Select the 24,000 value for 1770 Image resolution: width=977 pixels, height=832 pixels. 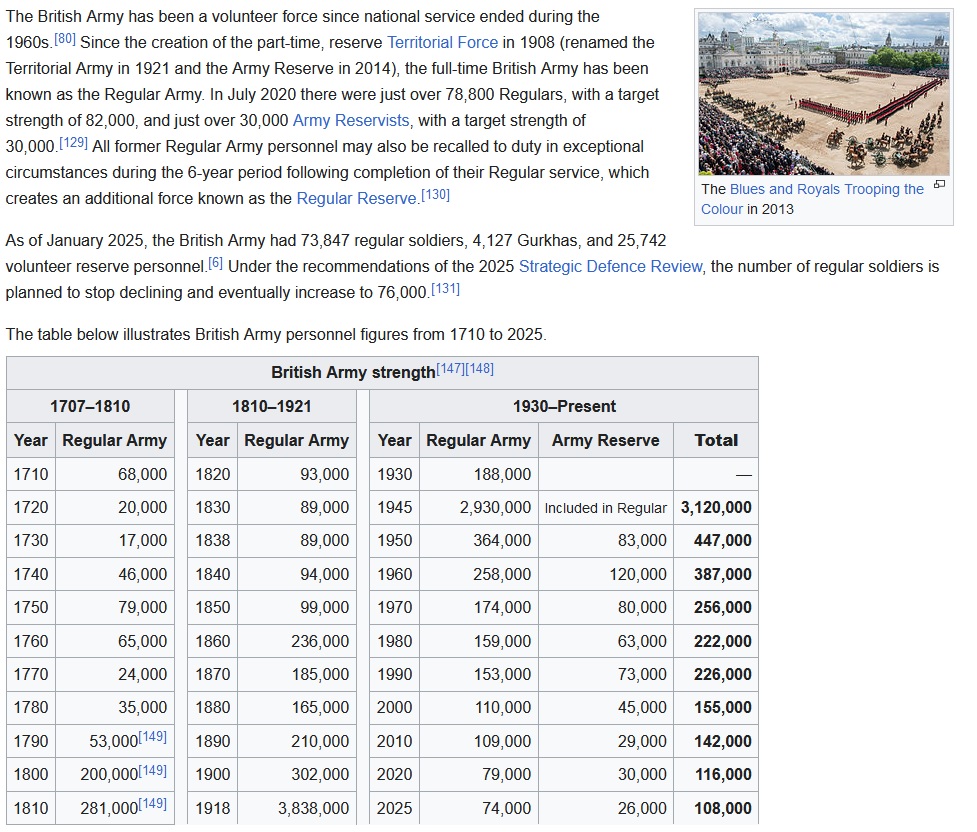point(143,674)
